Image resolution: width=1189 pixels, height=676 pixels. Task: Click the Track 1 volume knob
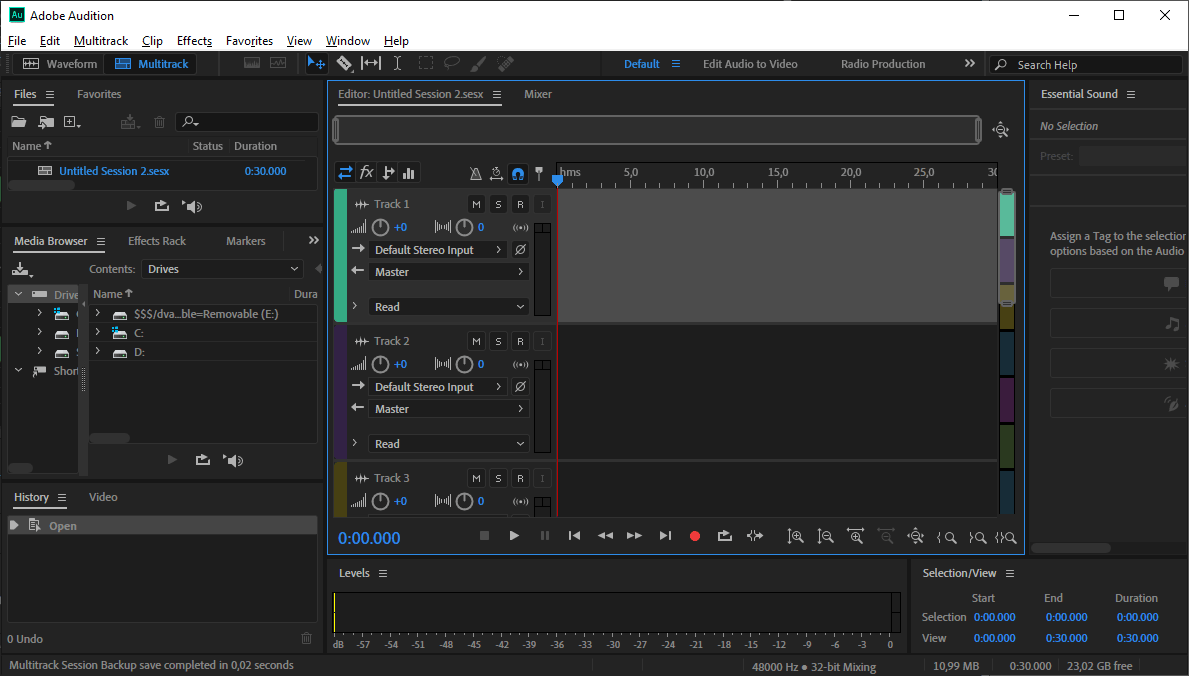click(381, 227)
